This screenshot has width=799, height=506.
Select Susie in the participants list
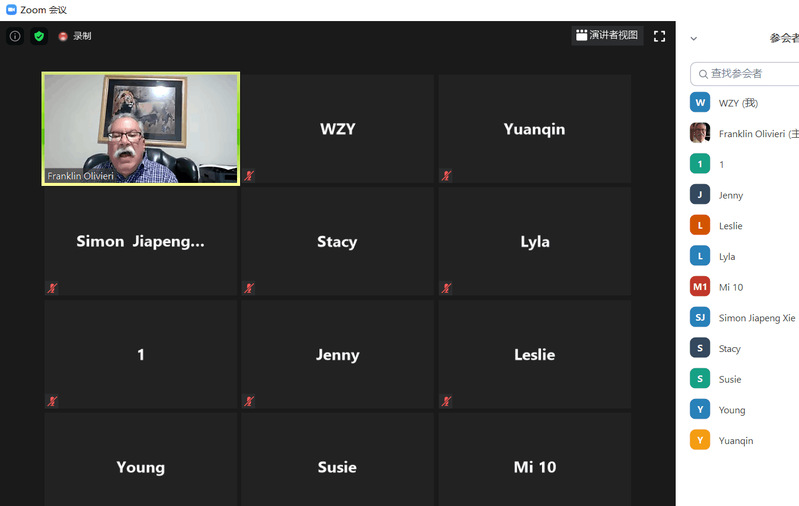(x=730, y=379)
